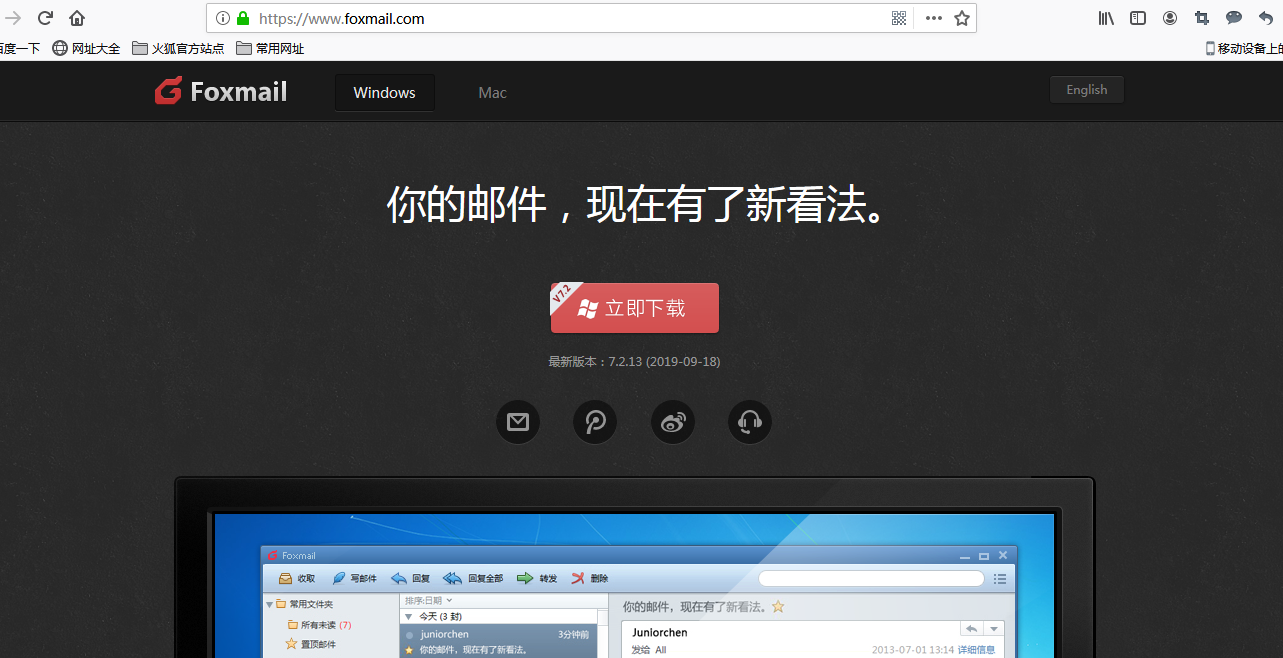Click the forward navigation arrow
This screenshot has width=1283, height=658.
pyautogui.click(x=13, y=18)
